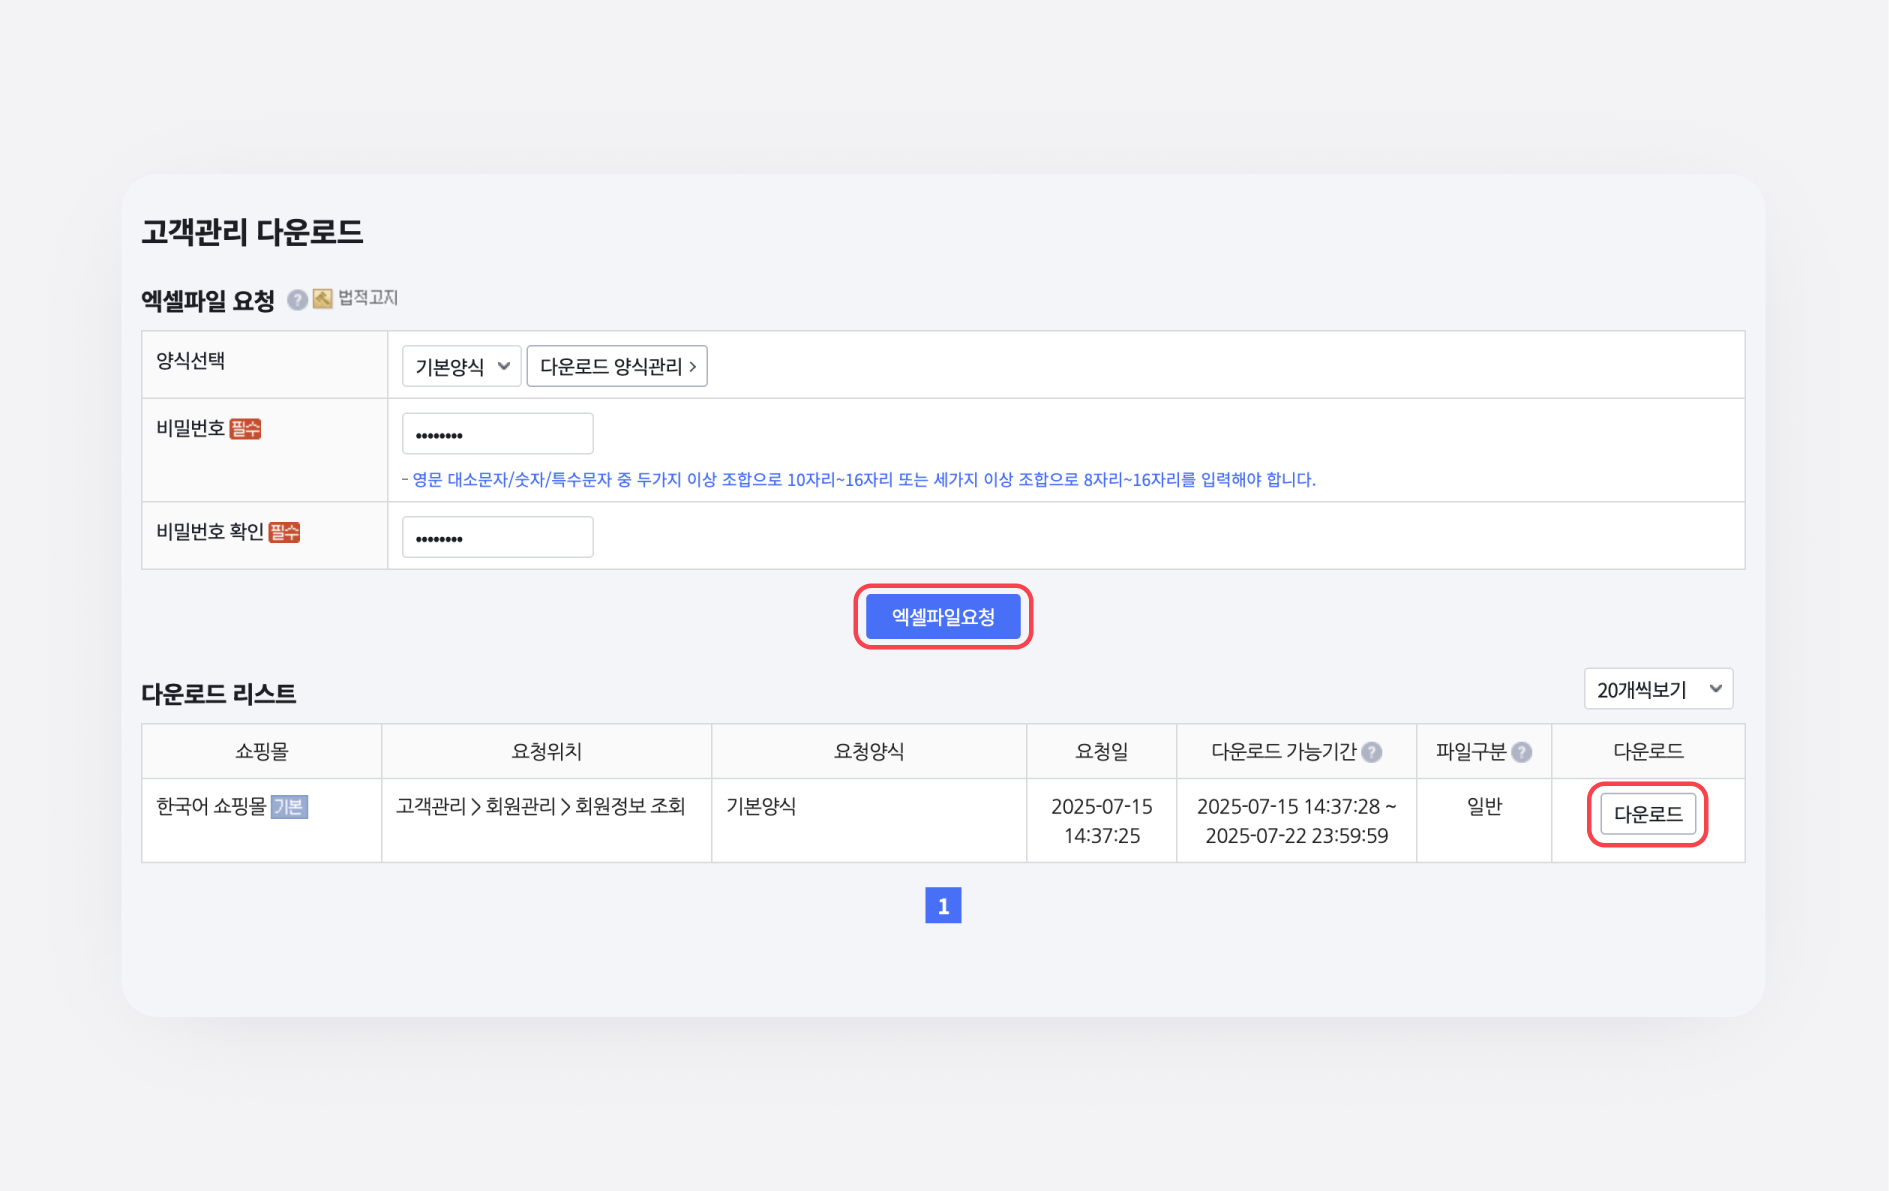Go to page 1 of download list

[943, 905]
